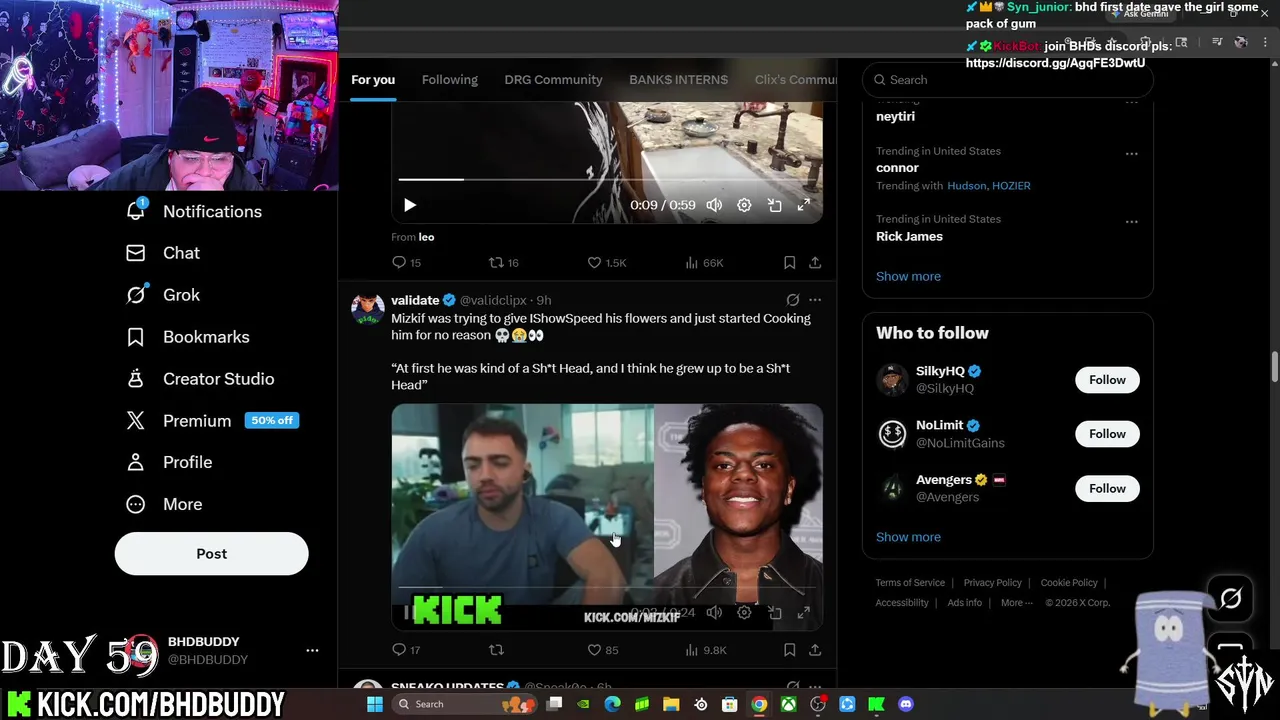Open Chat from the sidebar

pyautogui.click(x=163, y=253)
